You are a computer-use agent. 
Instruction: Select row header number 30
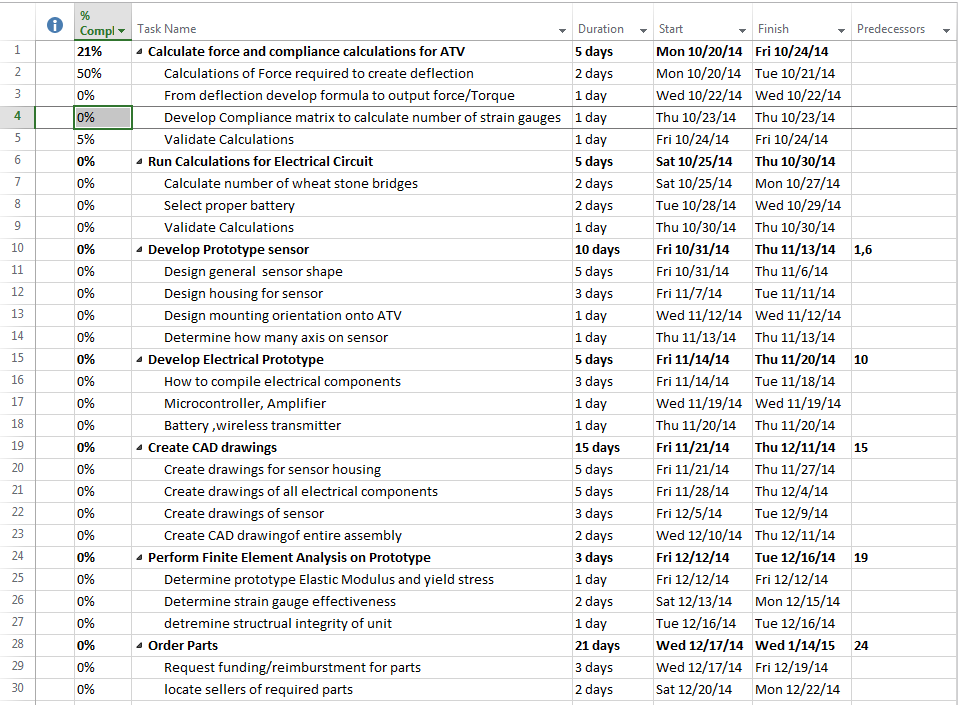(x=18, y=689)
